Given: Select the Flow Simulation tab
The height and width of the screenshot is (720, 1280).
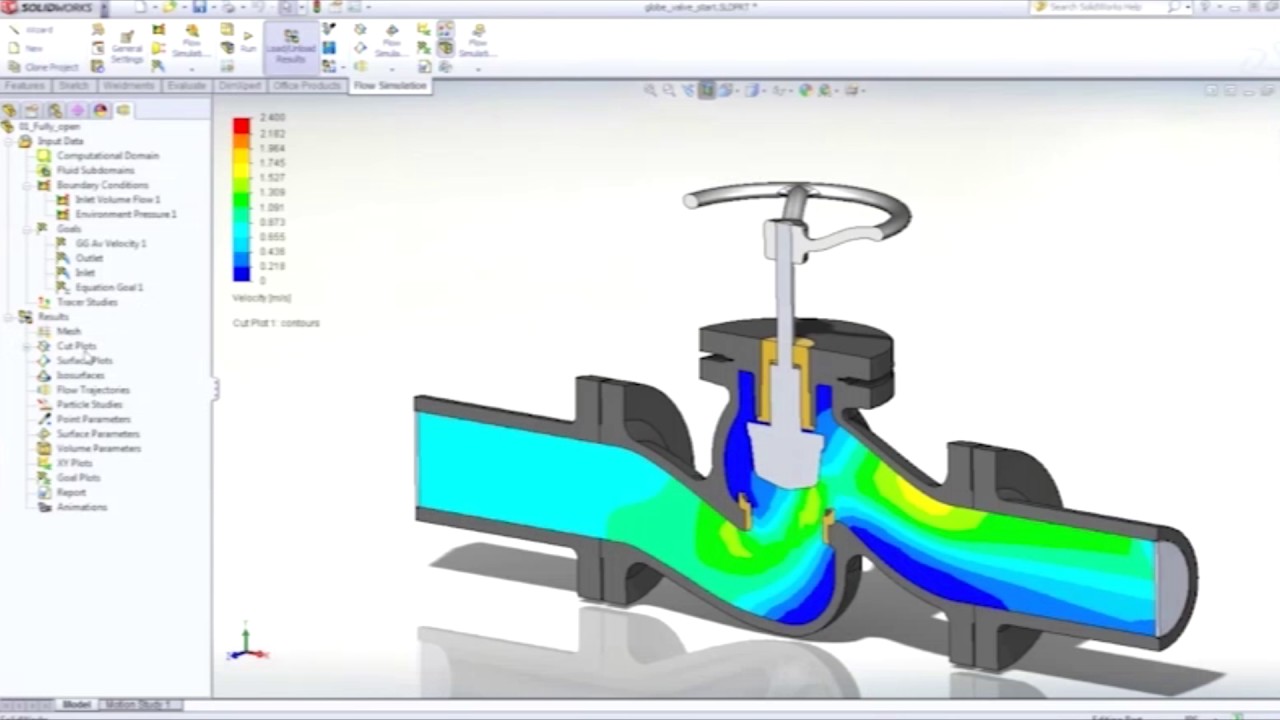Looking at the screenshot, I should coord(390,86).
